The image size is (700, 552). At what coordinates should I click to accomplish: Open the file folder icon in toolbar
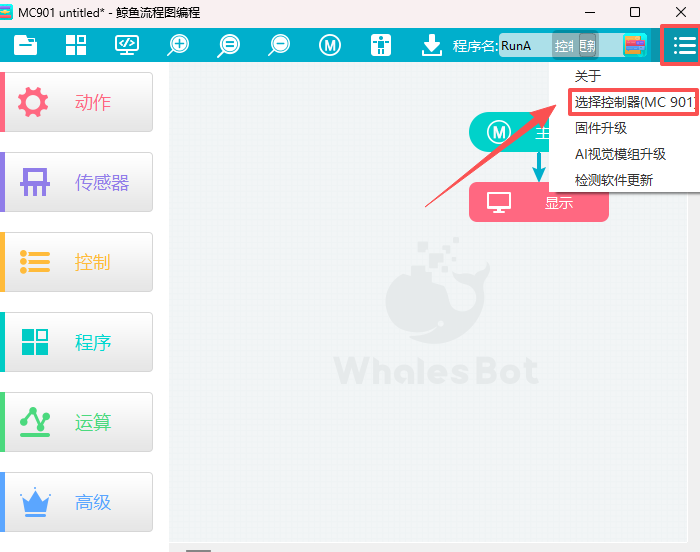[x=25, y=45]
